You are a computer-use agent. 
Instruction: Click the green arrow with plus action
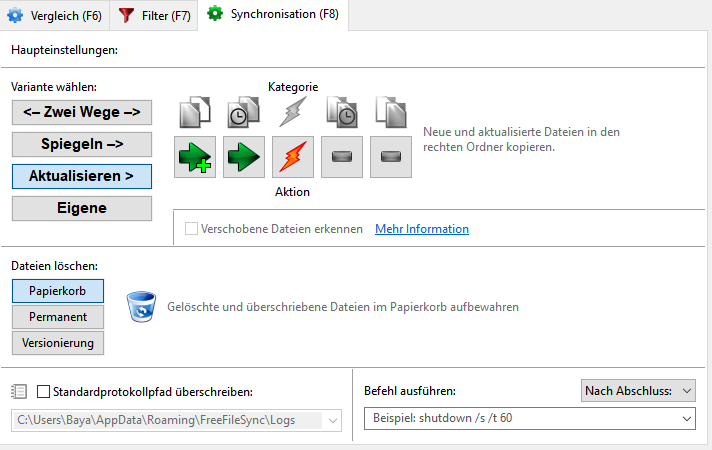(195, 157)
